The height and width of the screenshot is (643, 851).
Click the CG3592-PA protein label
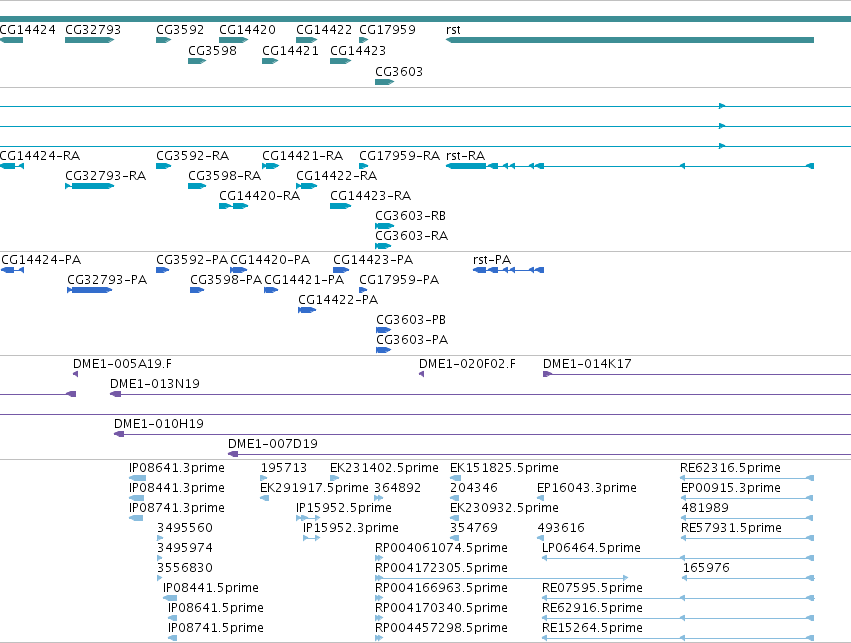click(x=192, y=260)
